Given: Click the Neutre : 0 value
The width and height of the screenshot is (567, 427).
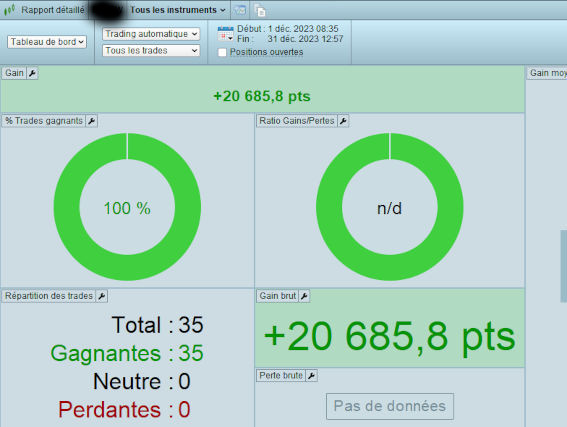Looking at the screenshot, I should pos(142,381).
